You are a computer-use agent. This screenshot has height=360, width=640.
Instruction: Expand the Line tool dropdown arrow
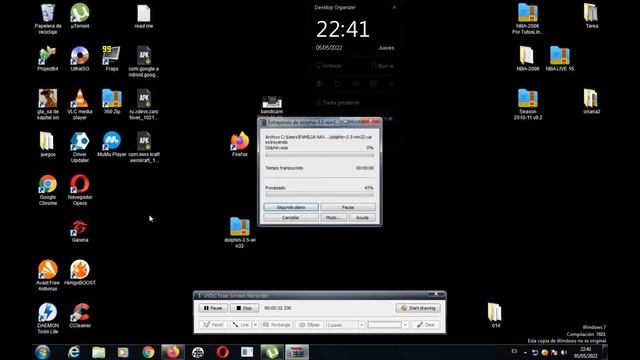[x=255, y=324]
